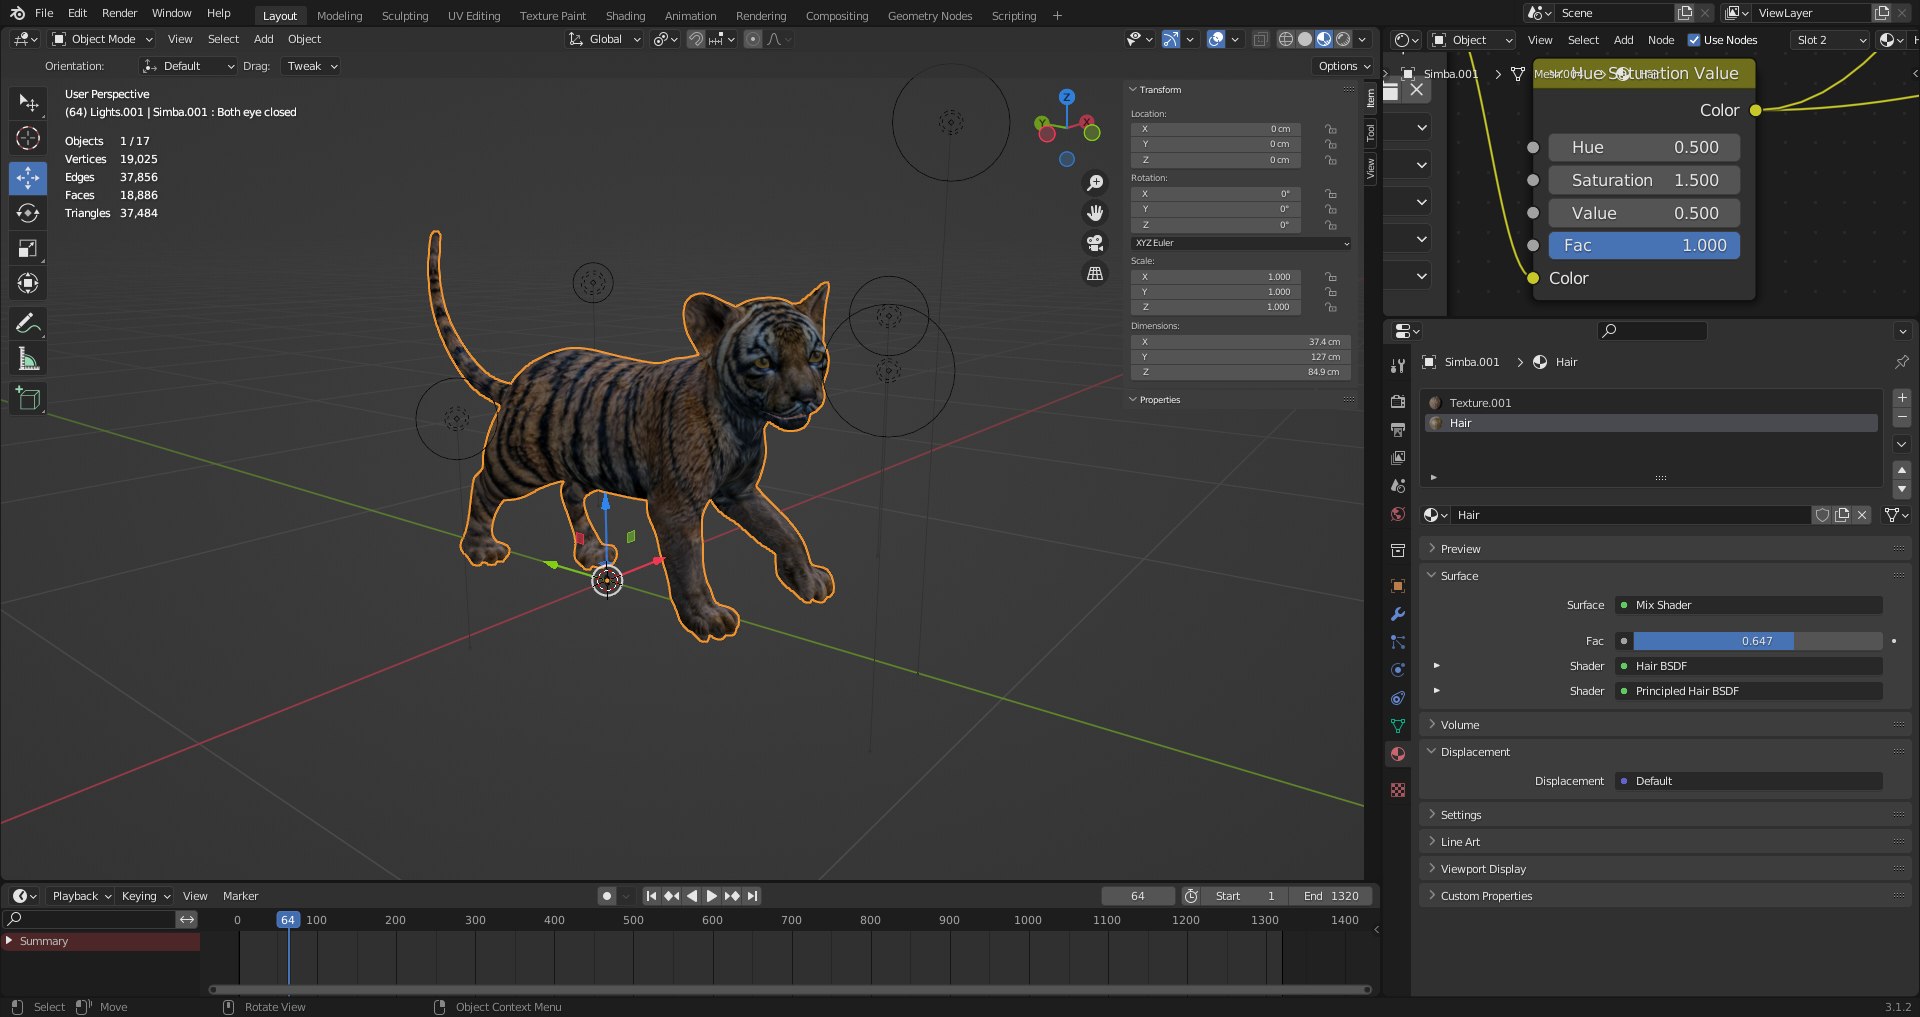This screenshot has height=1017, width=1920.
Task: Select the Transform tool
Action: pyautogui.click(x=28, y=283)
